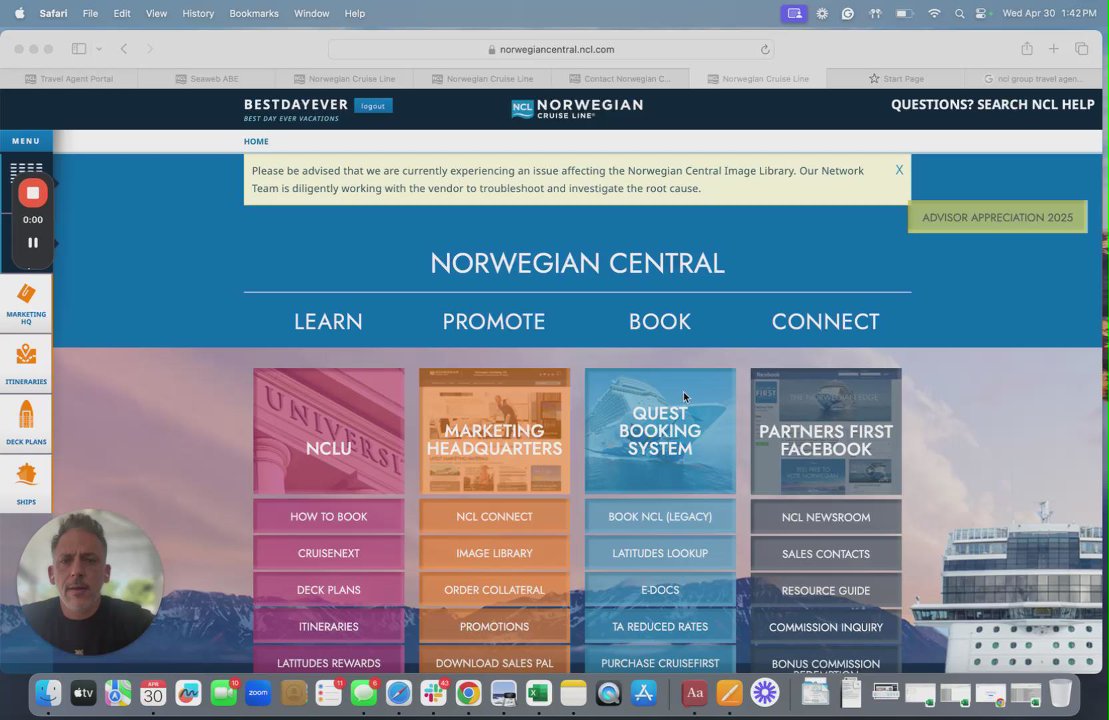The image size is (1109, 720).
Task: Stop the screen recording with the red button
Action: pos(33,193)
